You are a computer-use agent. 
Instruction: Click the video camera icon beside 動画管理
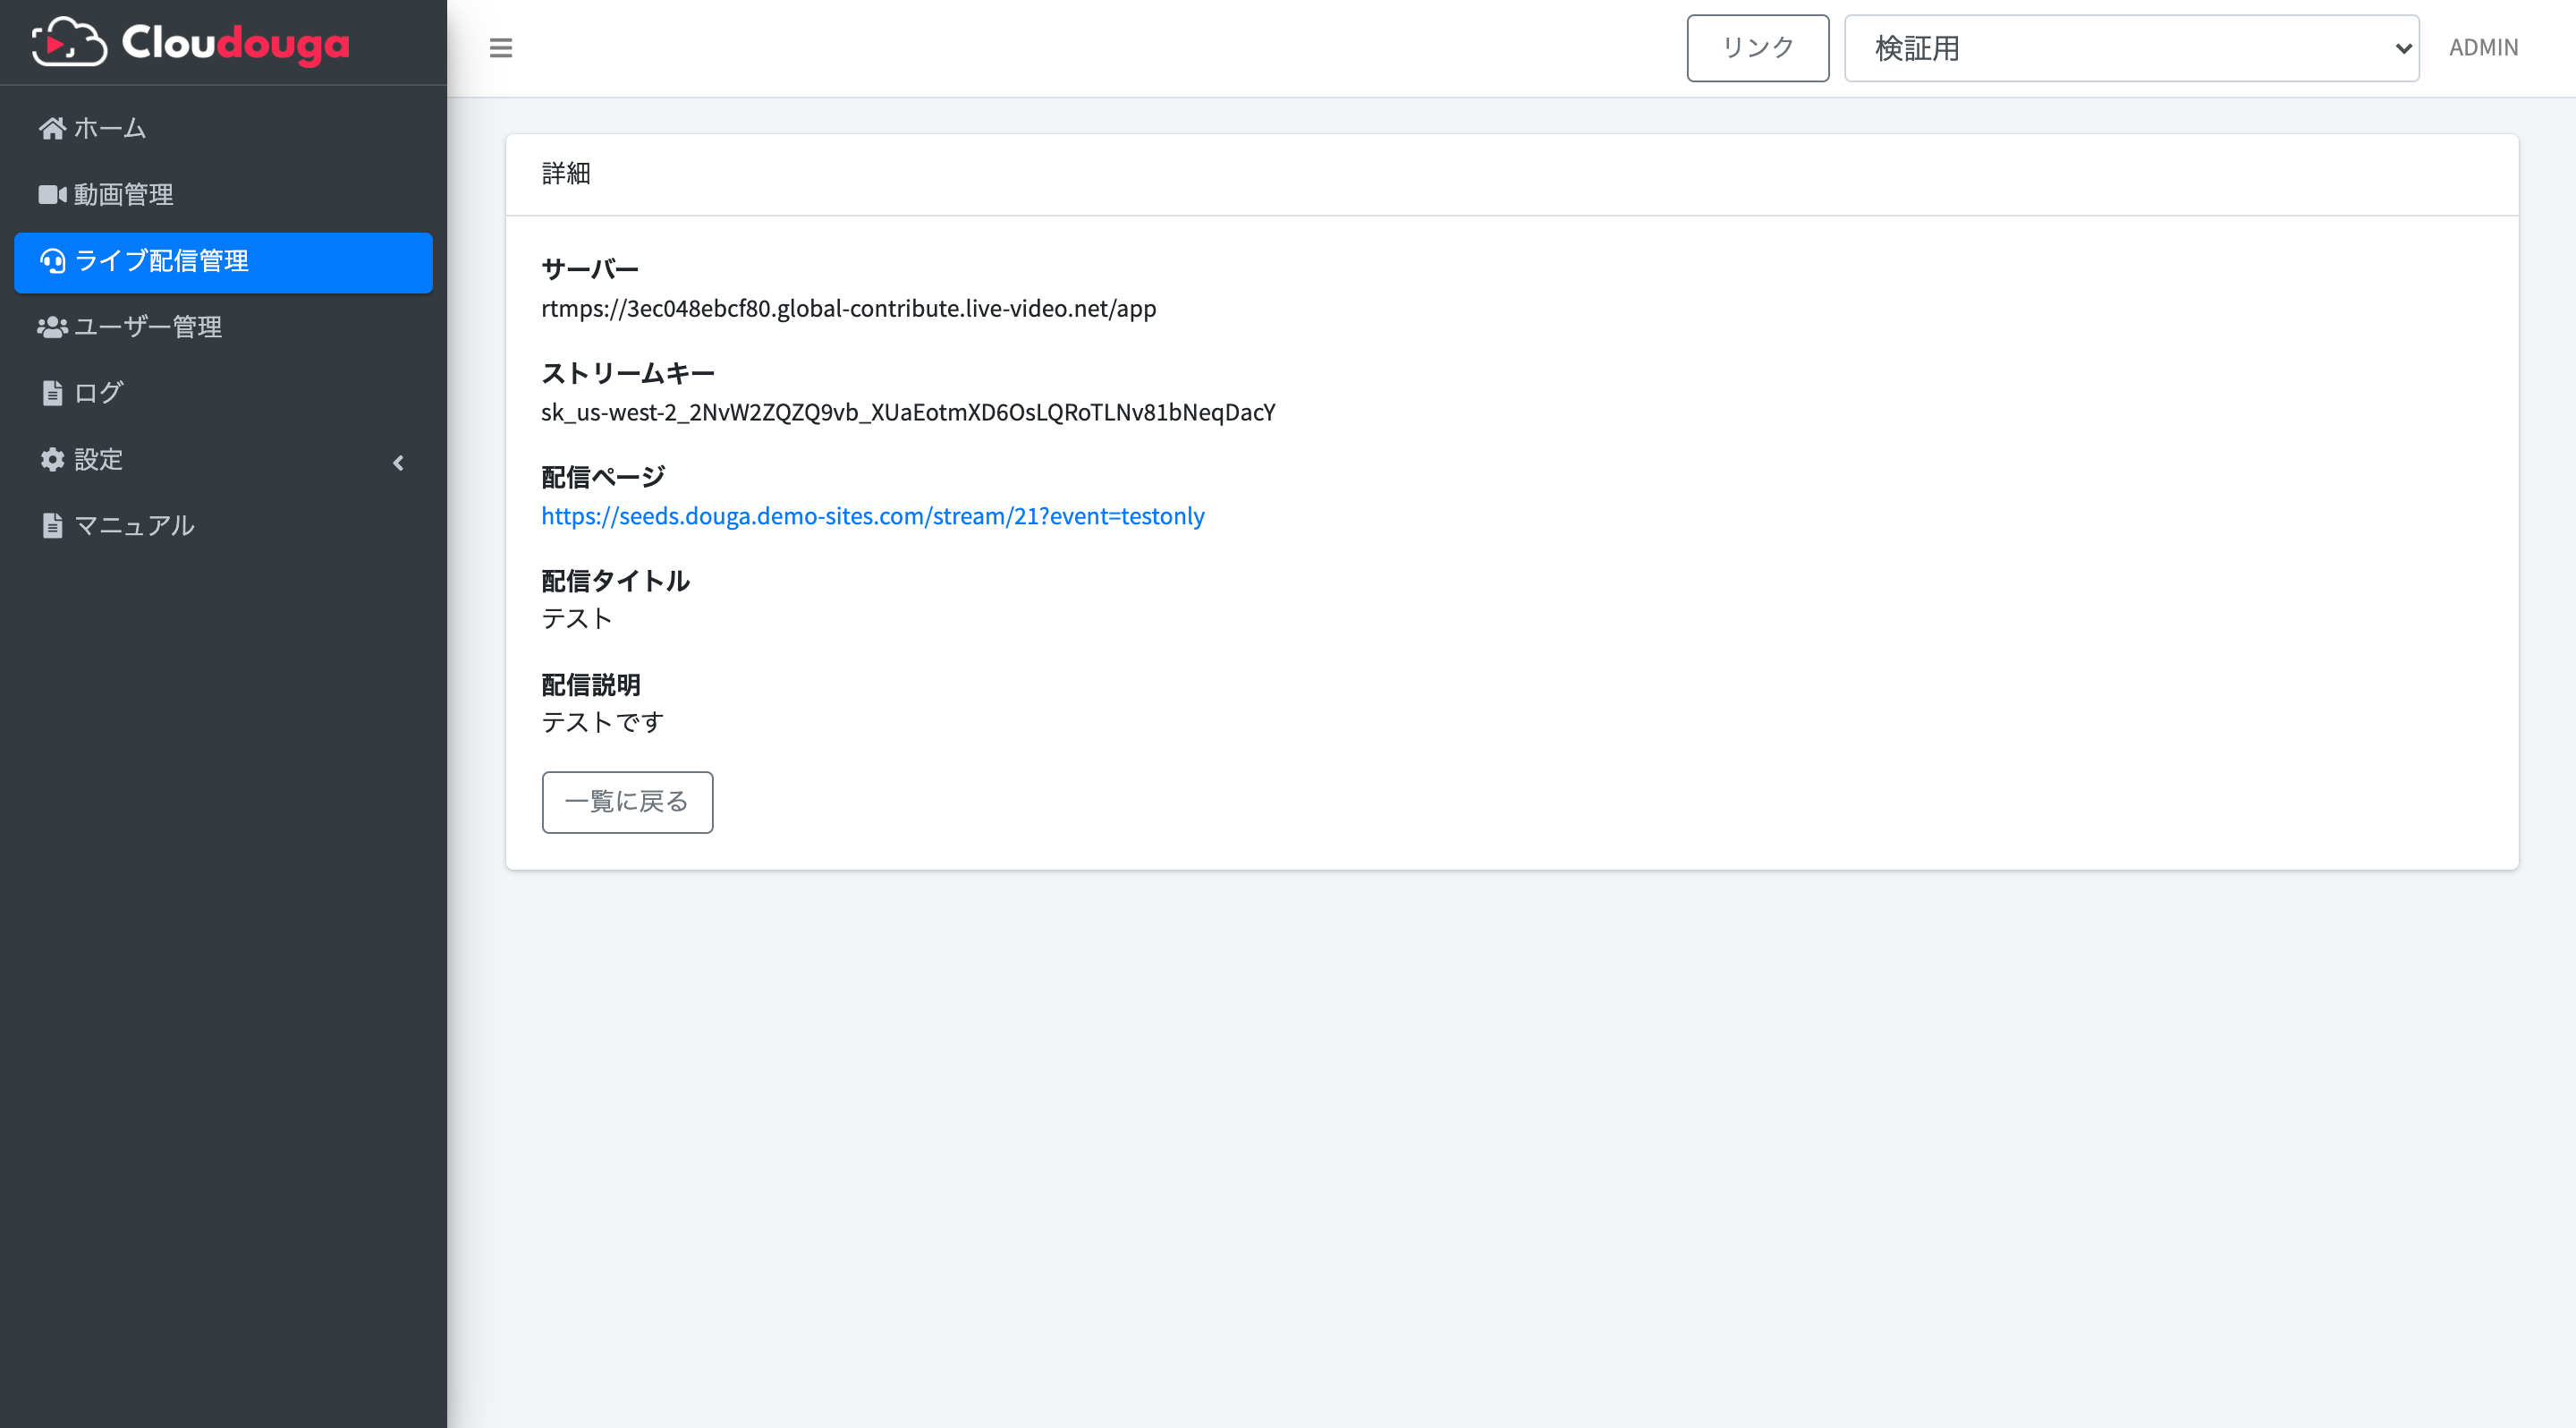pos(52,194)
